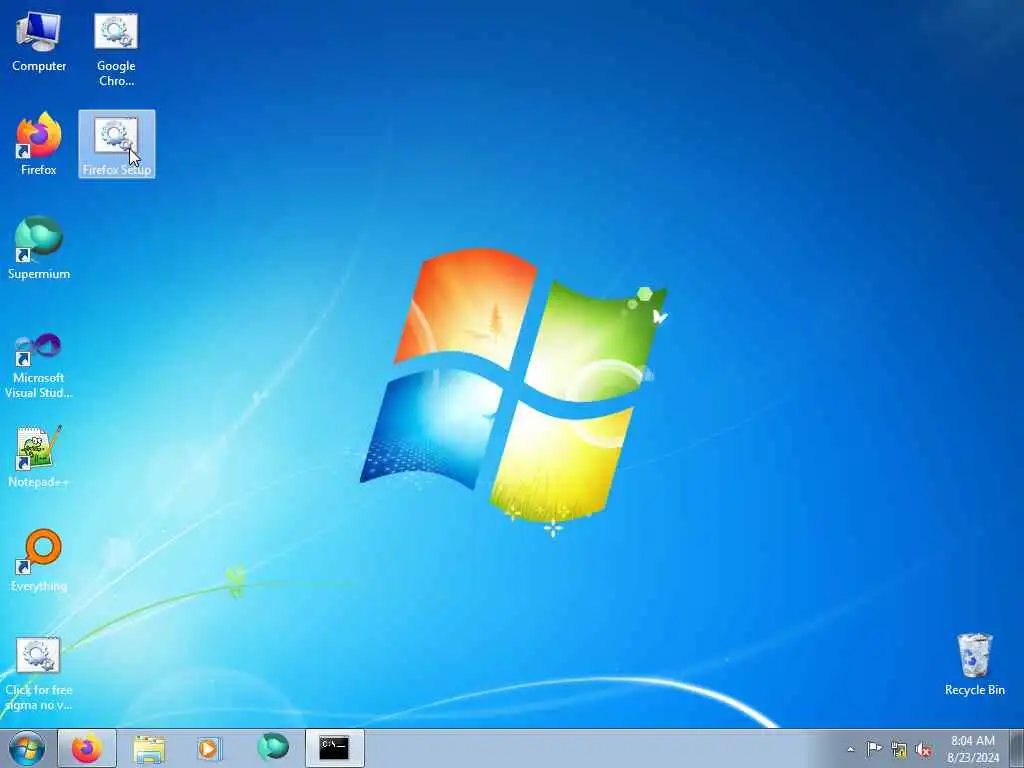Open Supermium from the taskbar
The width and height of the screenshot is (1024, 768).
tap(272, 748)
